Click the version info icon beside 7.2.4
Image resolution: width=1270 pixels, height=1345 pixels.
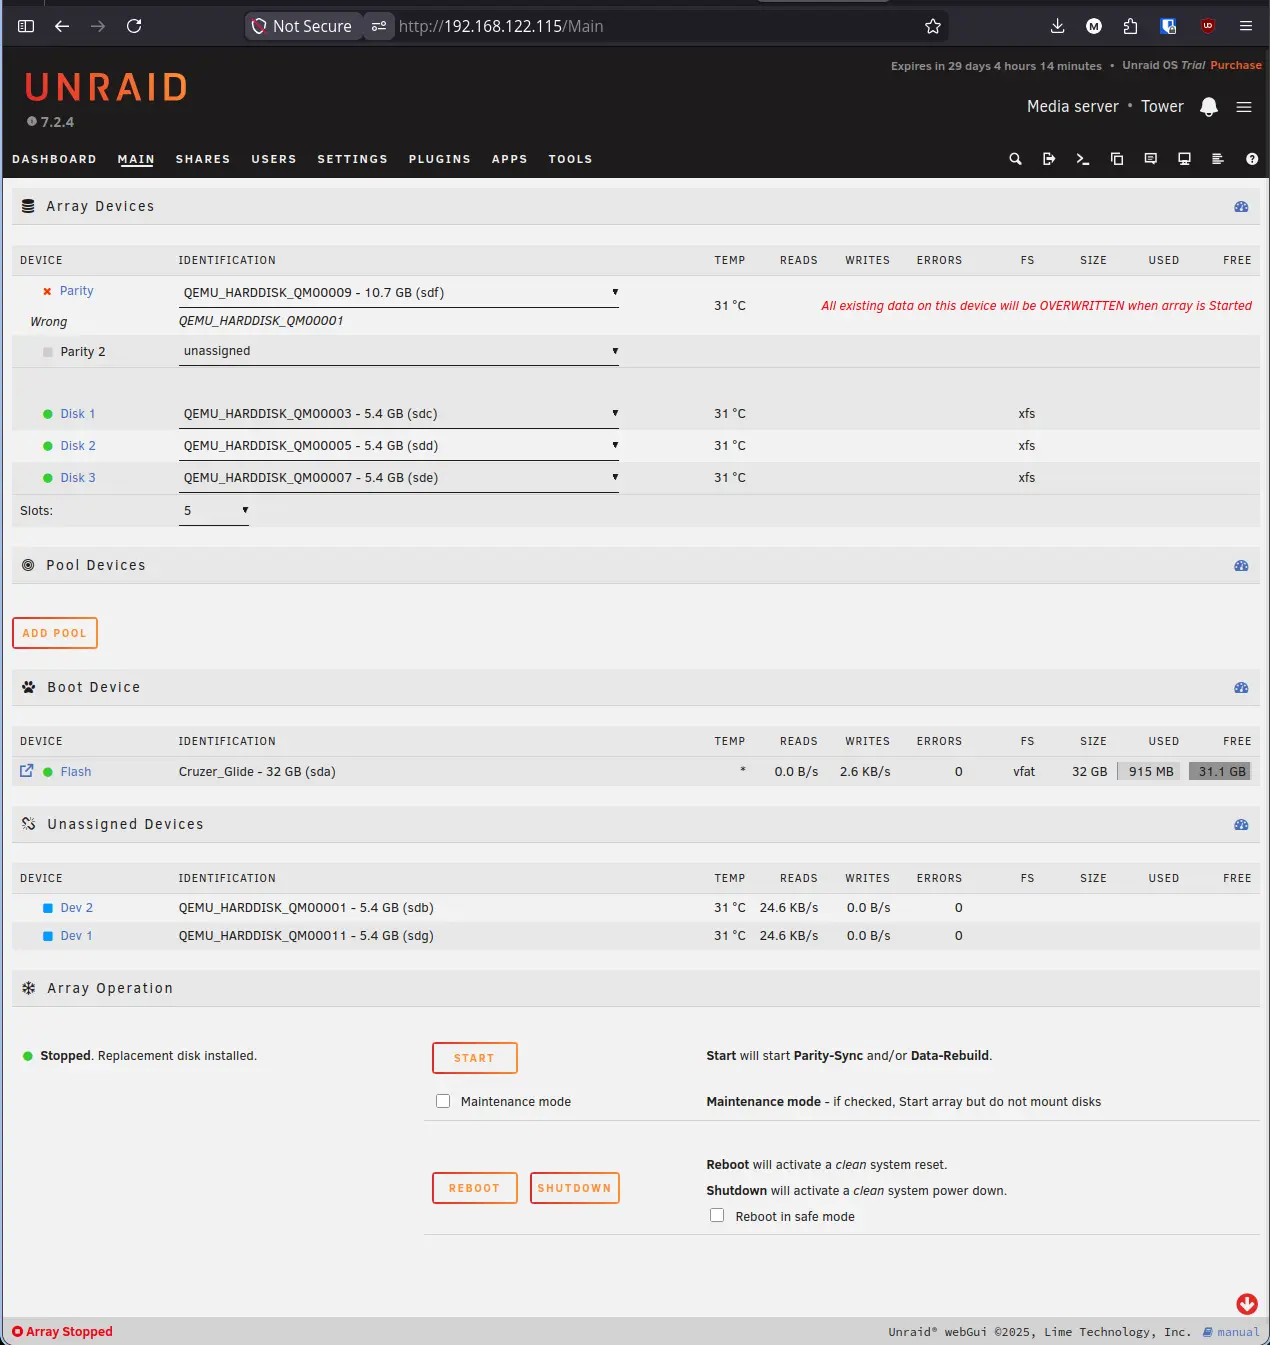[x=32, y=122]
